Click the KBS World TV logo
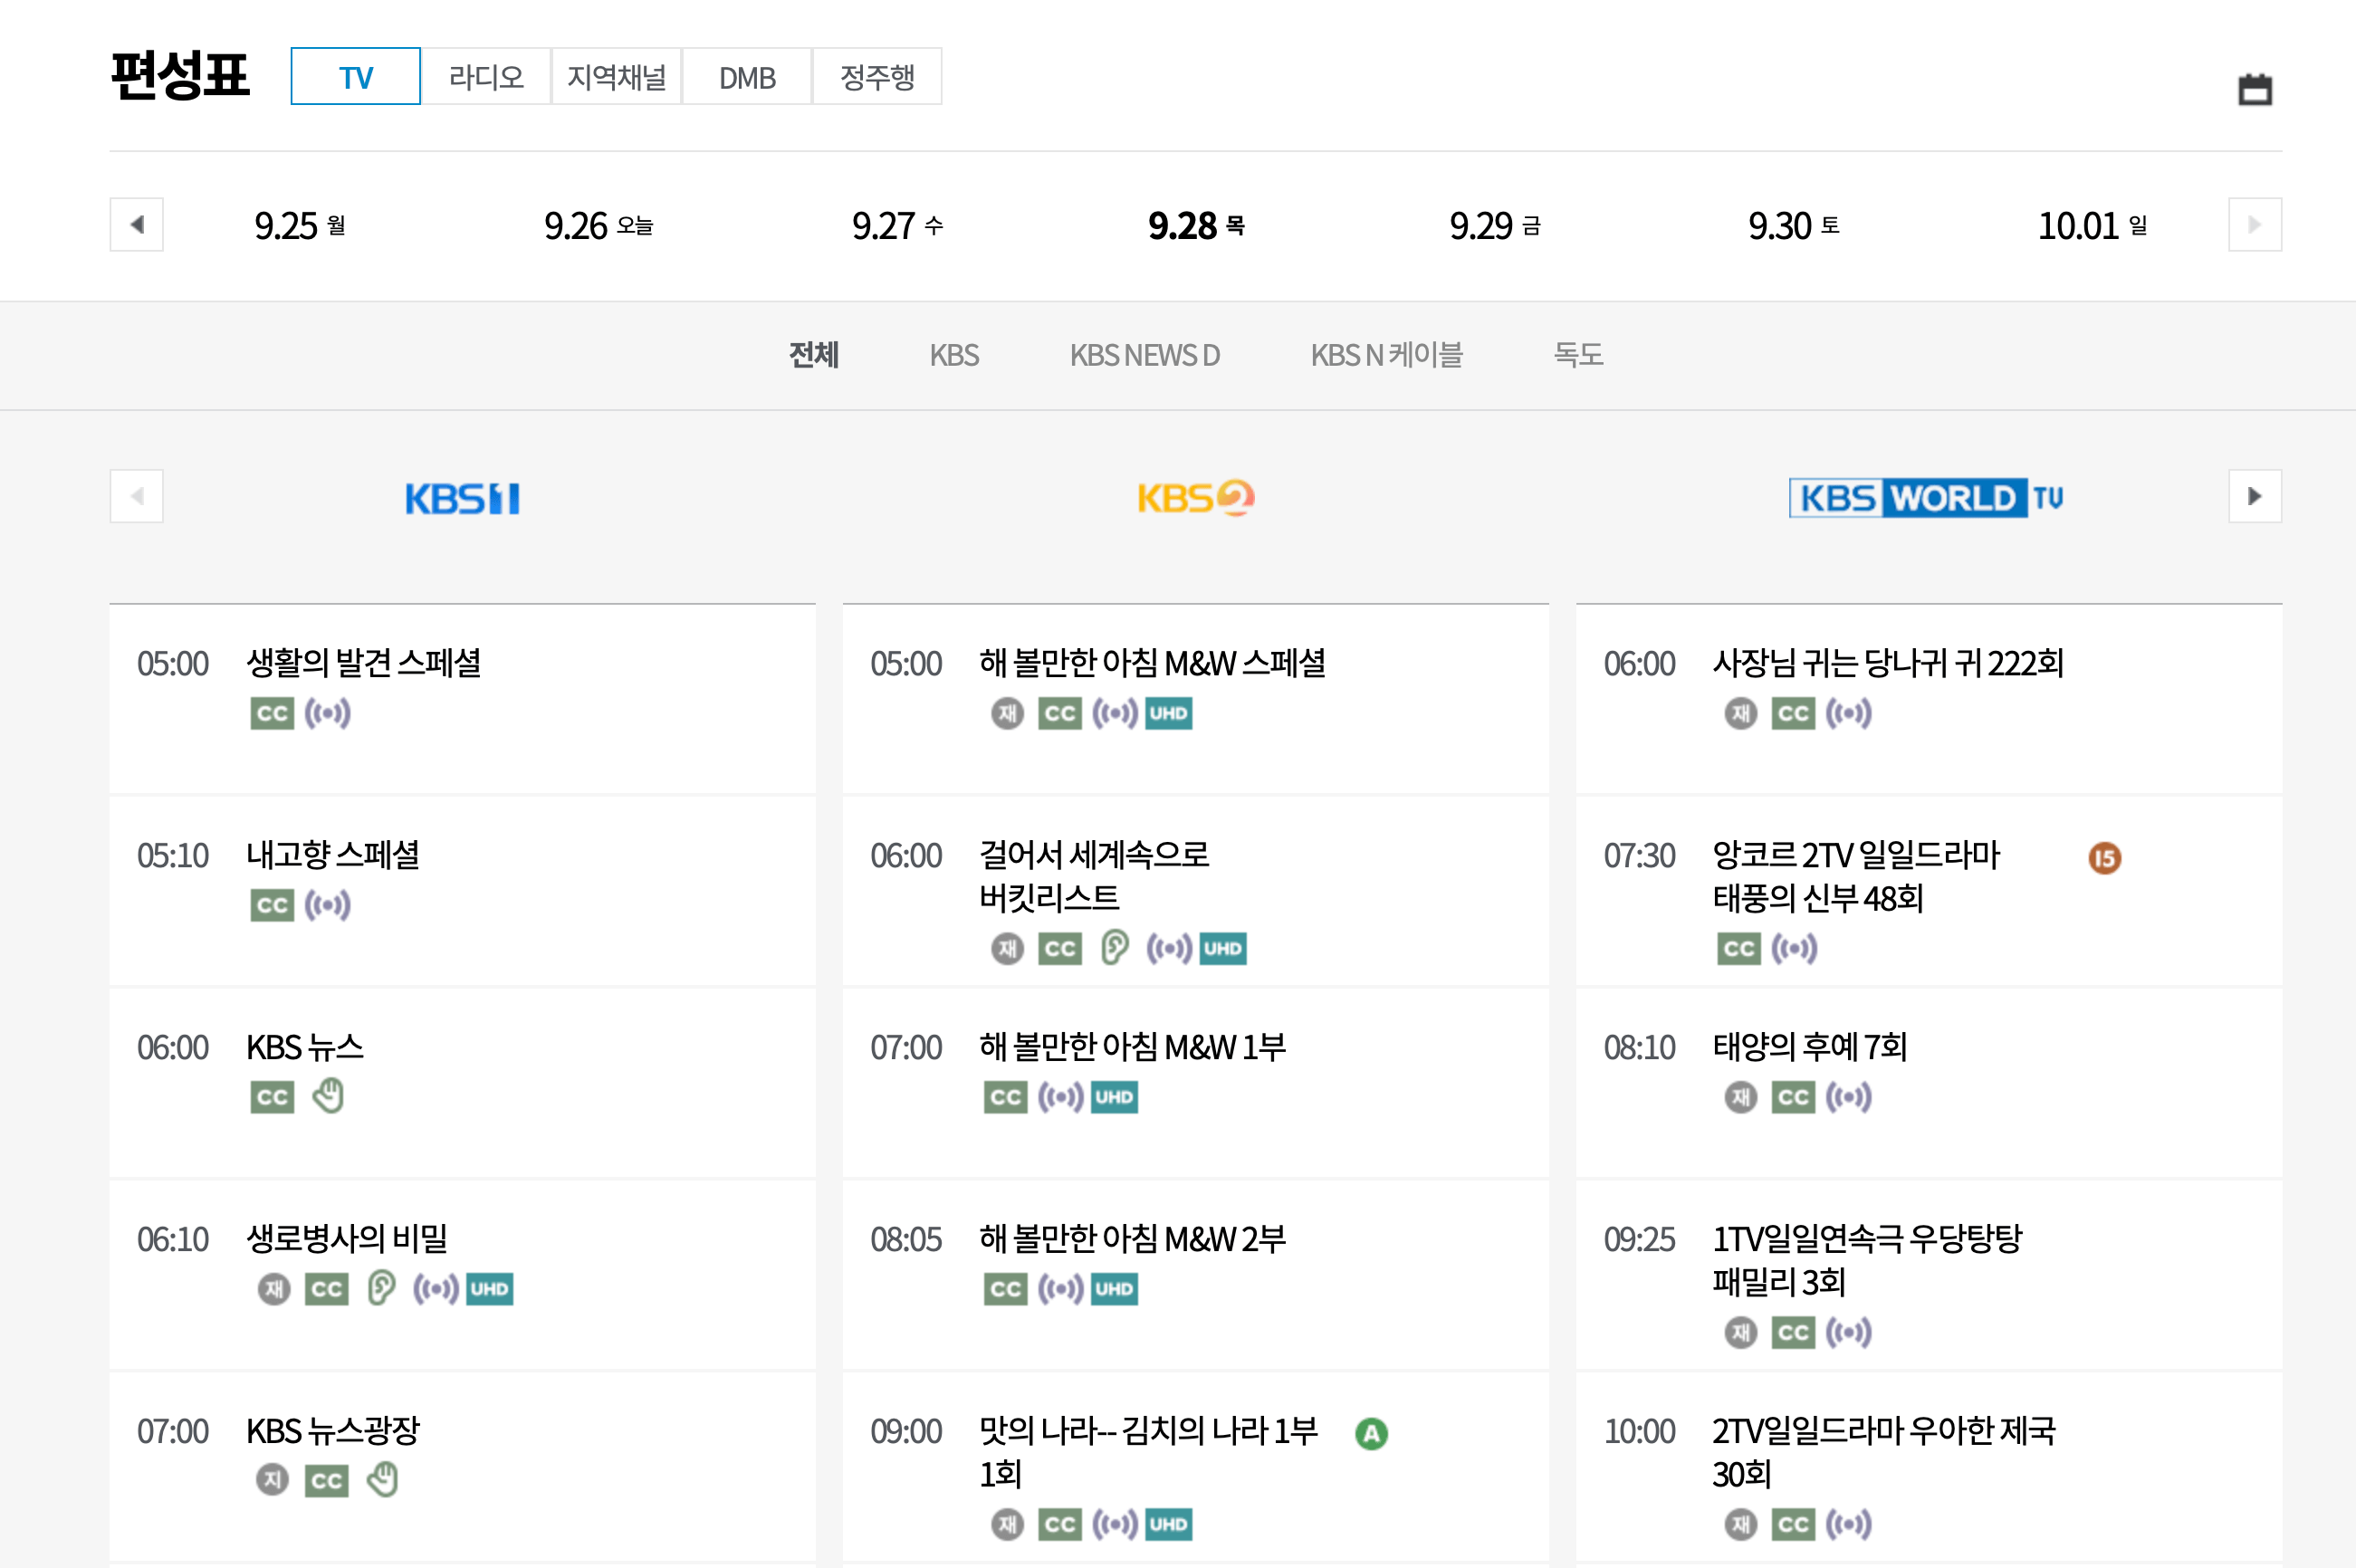2356x1568 pixels. coord(1926,497)
